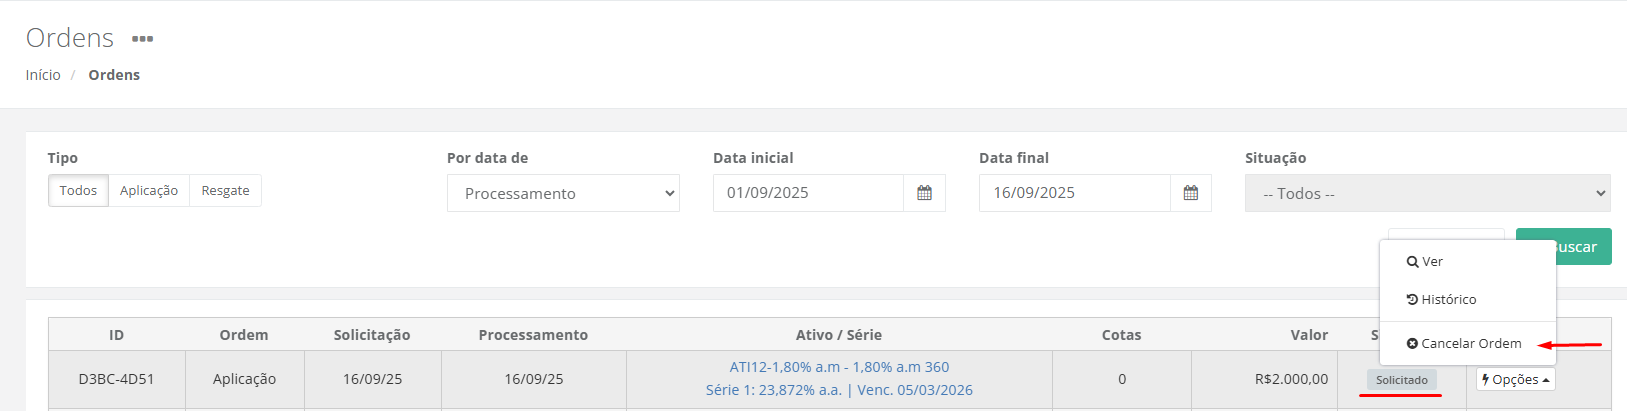
Task: Click the Série 1 23,872% a.a. link
Action: [839, 390]
